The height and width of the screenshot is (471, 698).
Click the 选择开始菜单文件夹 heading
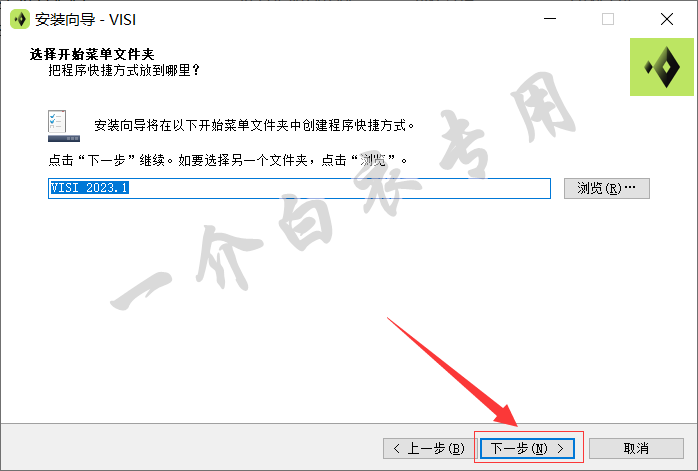click(x=92, y=54)
